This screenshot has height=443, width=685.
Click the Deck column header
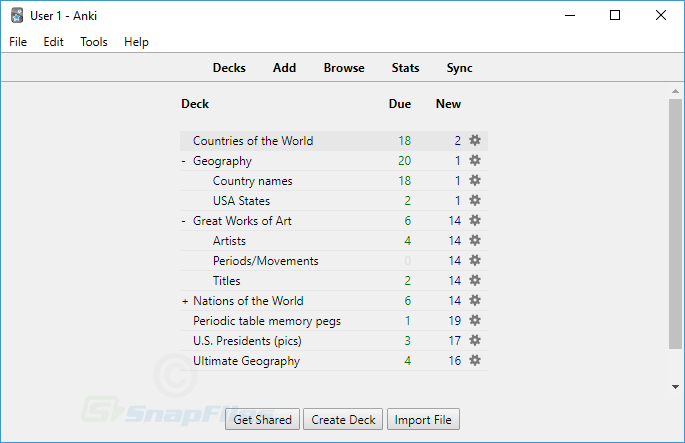pyautogui.click(x=195, y=104)
